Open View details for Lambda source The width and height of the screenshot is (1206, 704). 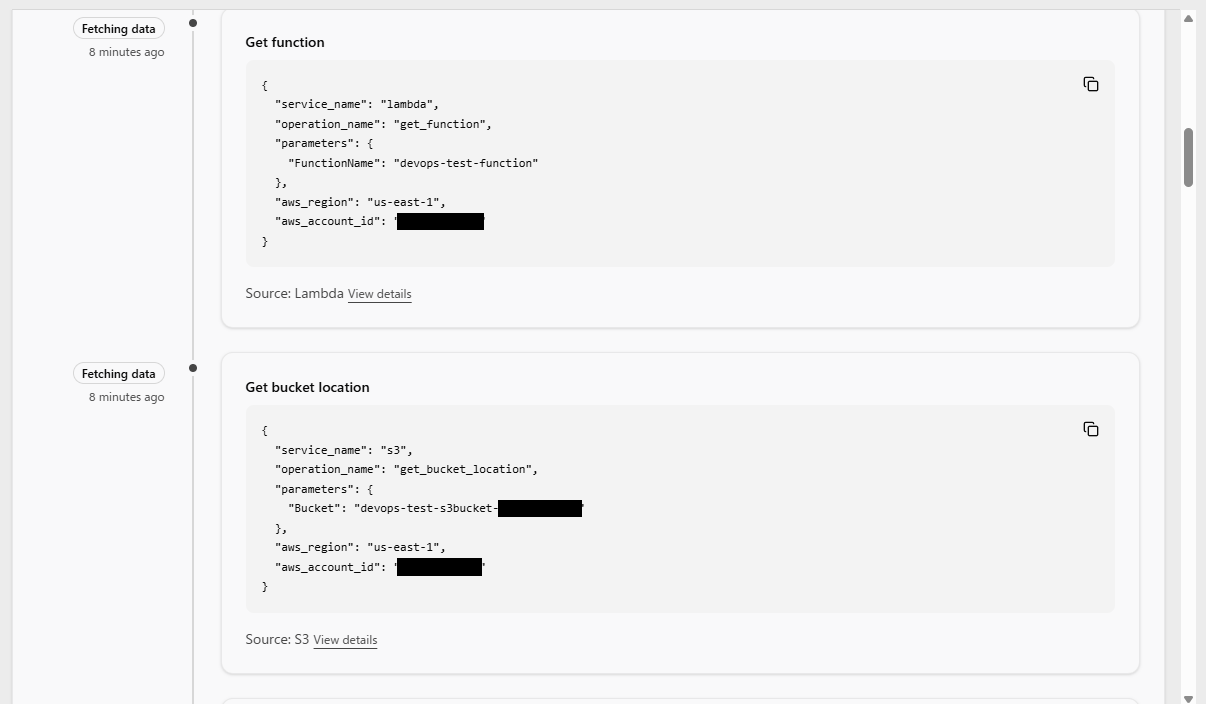[379, 294]
